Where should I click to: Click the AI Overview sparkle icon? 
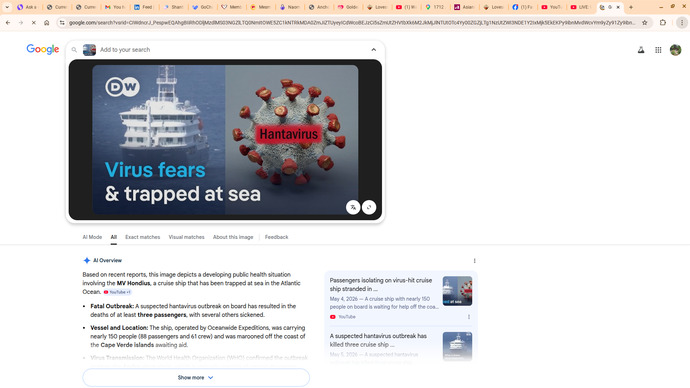click(x=87, y=260)
